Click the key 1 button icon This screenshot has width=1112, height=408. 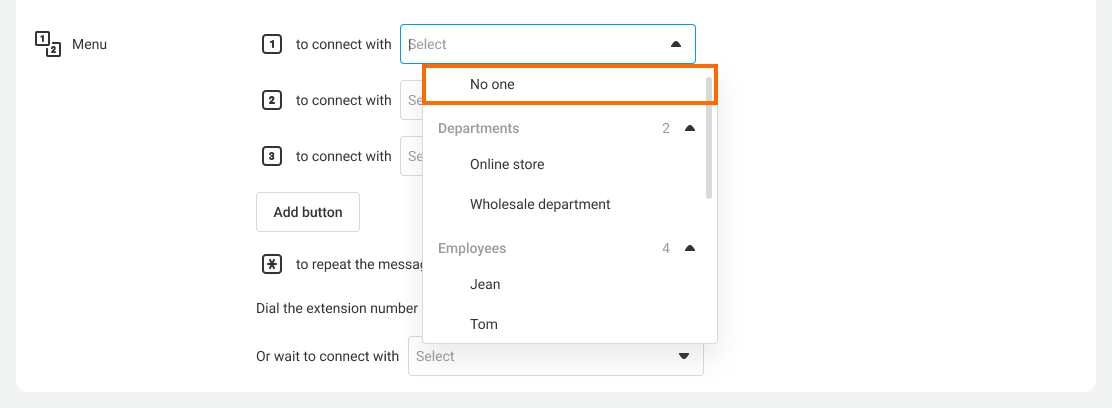(271, 44)
